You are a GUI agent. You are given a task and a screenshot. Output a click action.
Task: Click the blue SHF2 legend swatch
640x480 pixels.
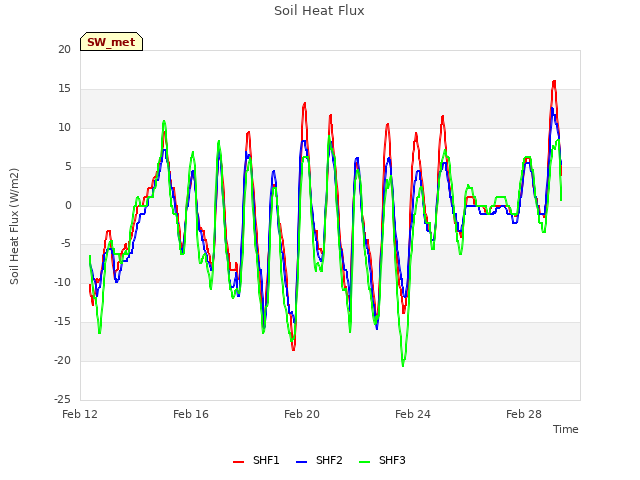tap(301, 462)
